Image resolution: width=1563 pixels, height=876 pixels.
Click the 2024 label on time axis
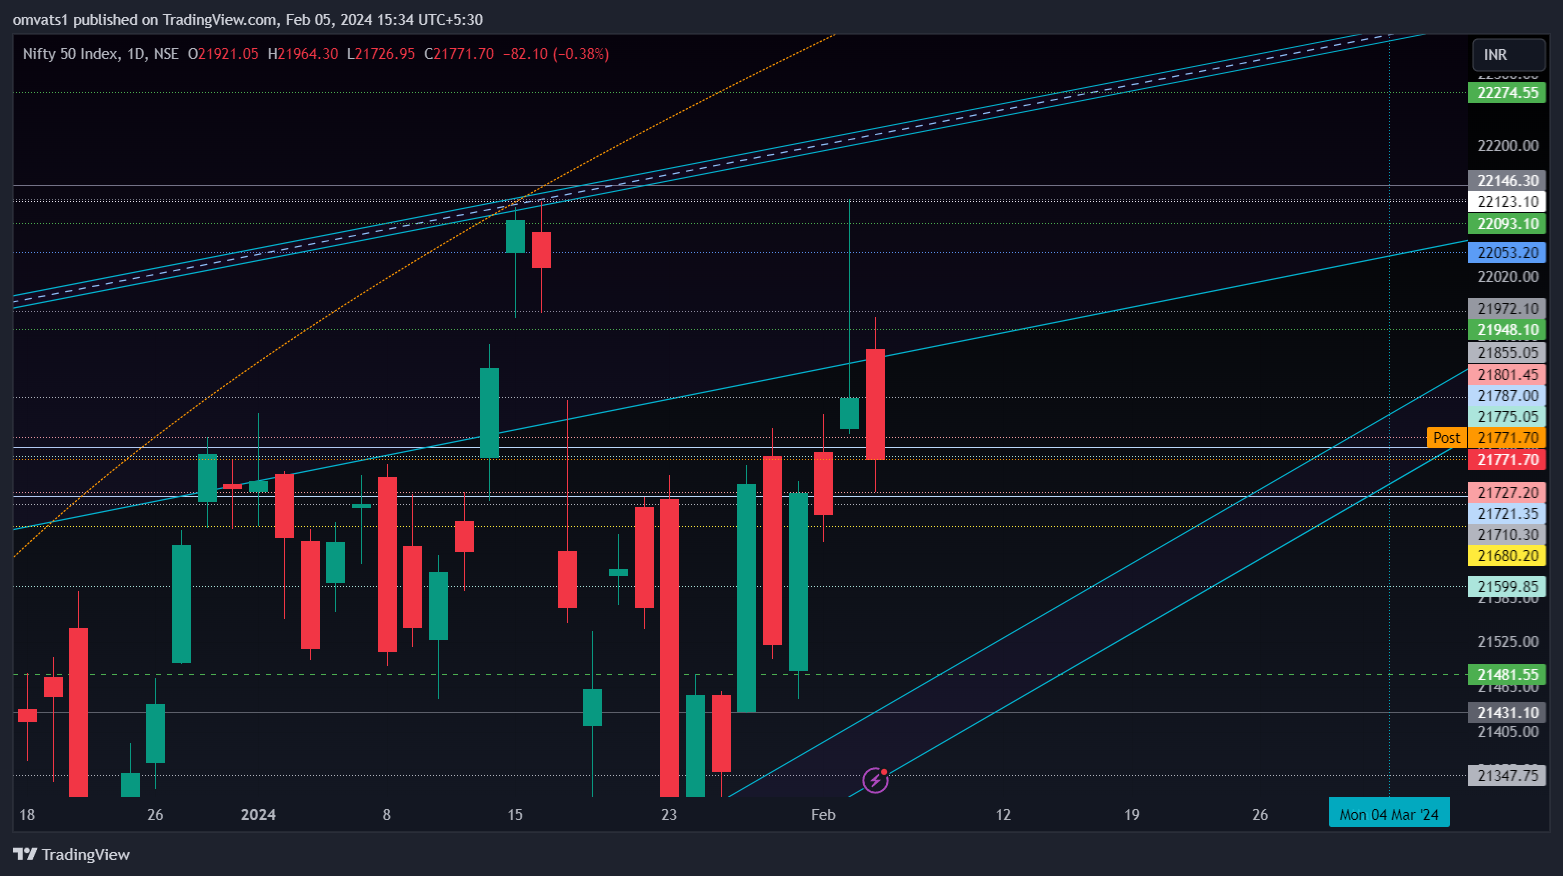click(258, 815)
